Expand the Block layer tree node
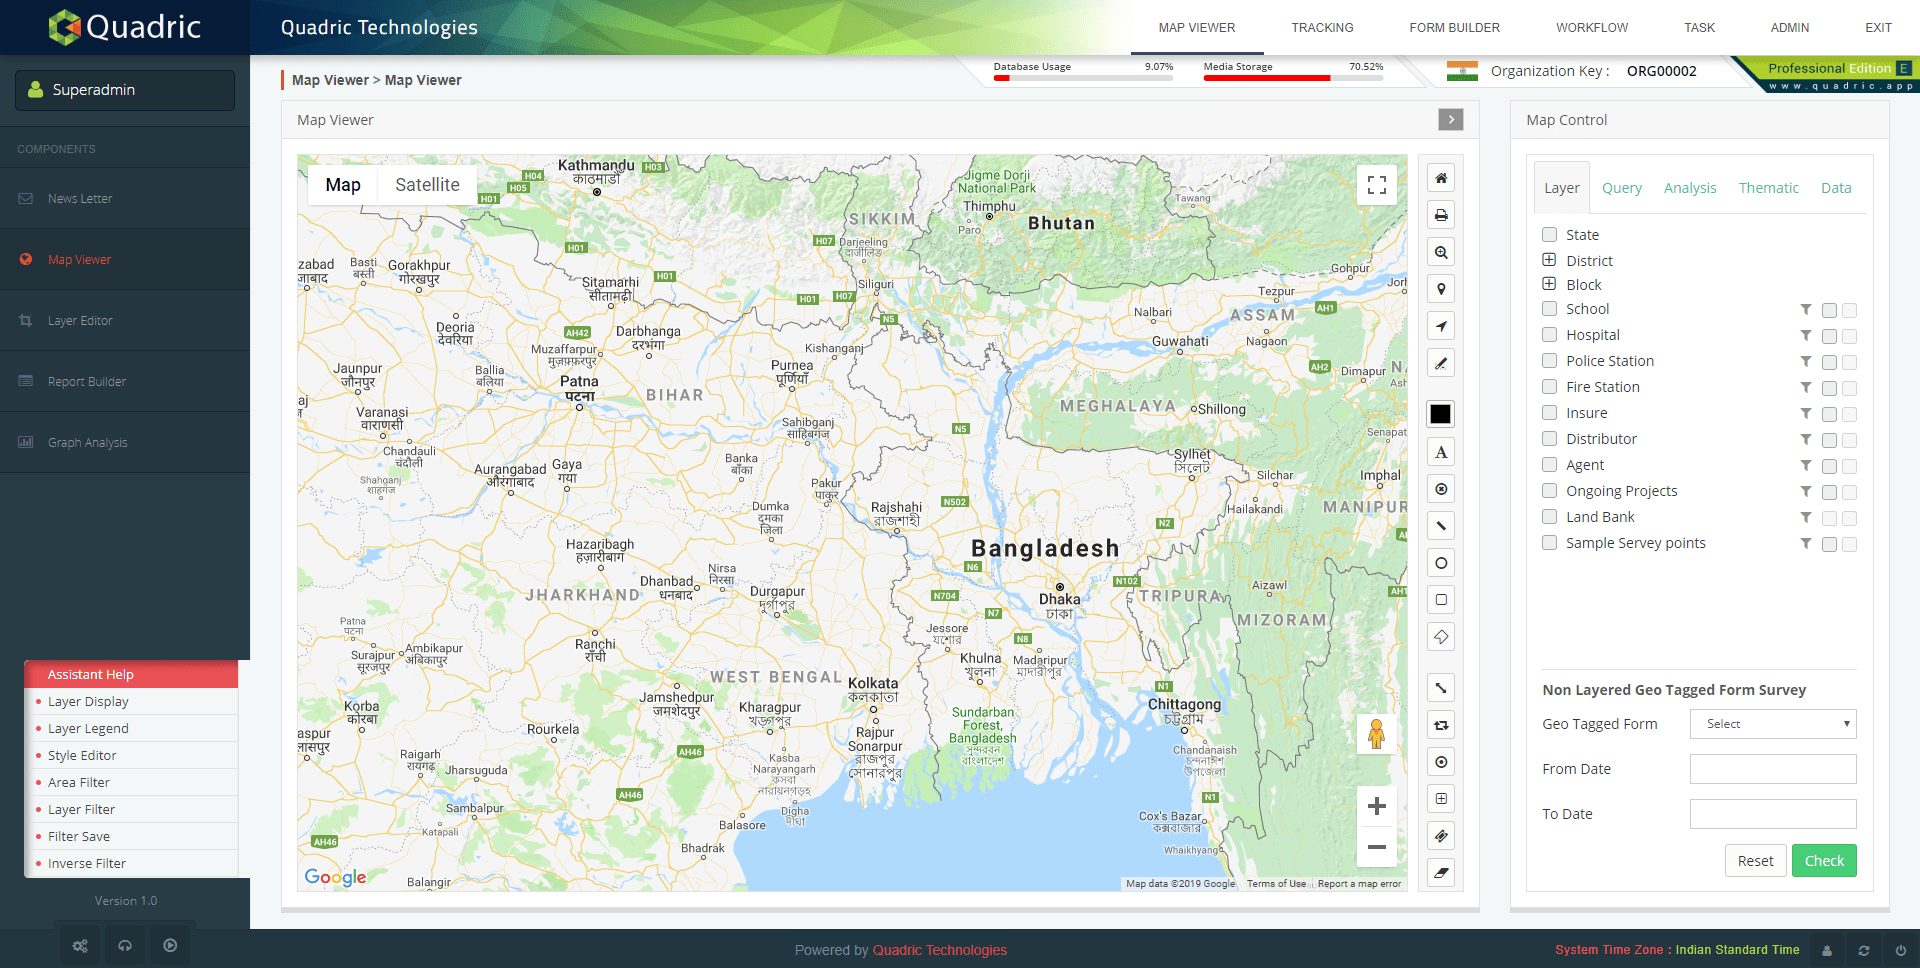This screenshot has height=968, width=1920. point(1549,284)
